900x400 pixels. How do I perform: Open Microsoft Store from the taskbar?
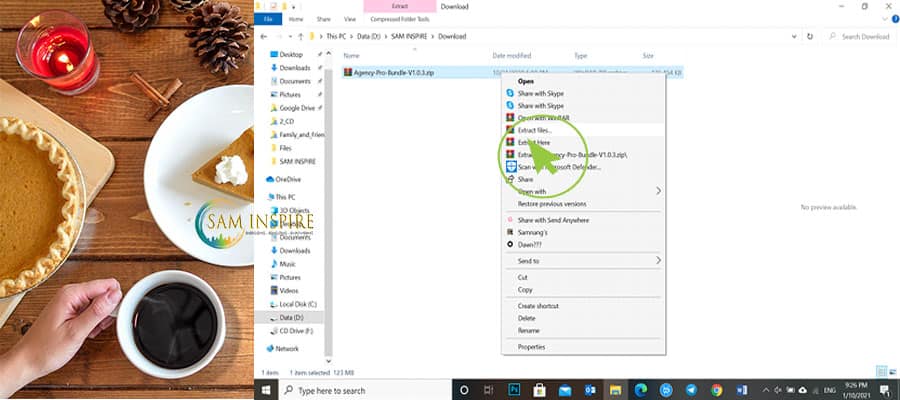tap(540, 390)
